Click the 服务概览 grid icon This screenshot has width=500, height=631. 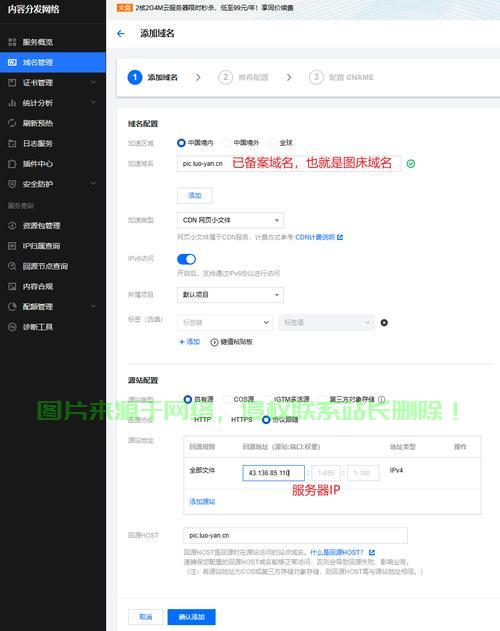pyautogui.click(x=12, y=42)
